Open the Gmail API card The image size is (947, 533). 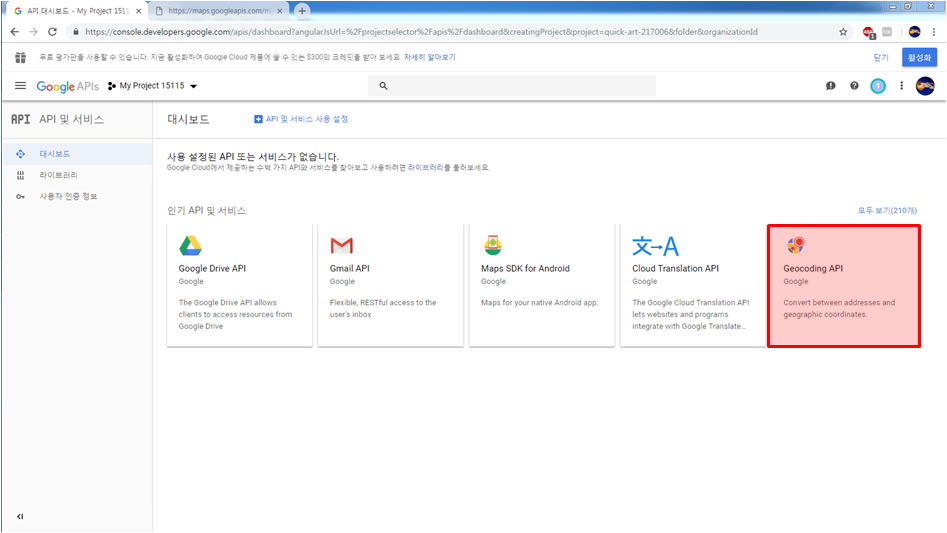pyautogui.click(x=391, y=285)
